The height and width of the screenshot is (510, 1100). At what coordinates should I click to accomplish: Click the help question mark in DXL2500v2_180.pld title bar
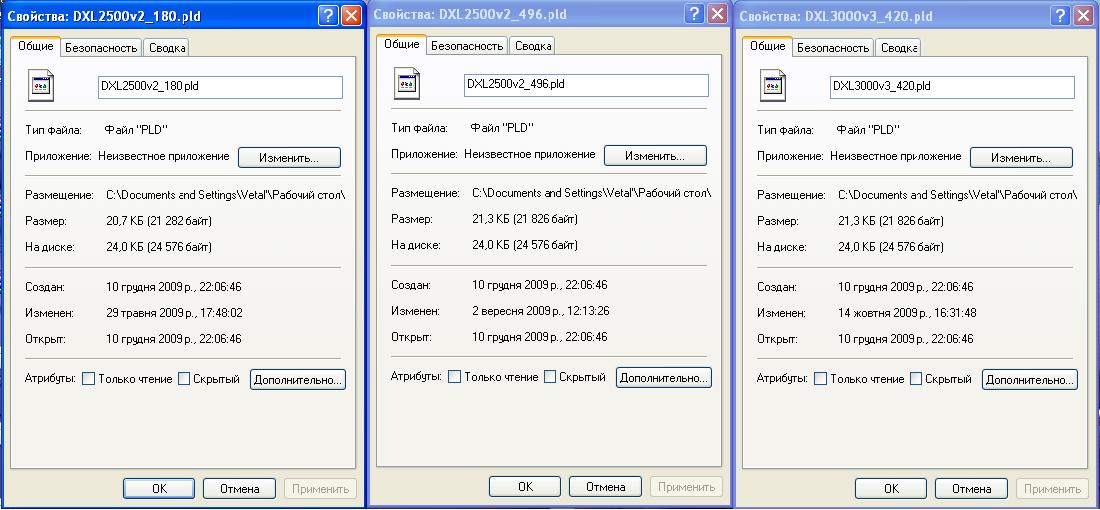point(328,16)
